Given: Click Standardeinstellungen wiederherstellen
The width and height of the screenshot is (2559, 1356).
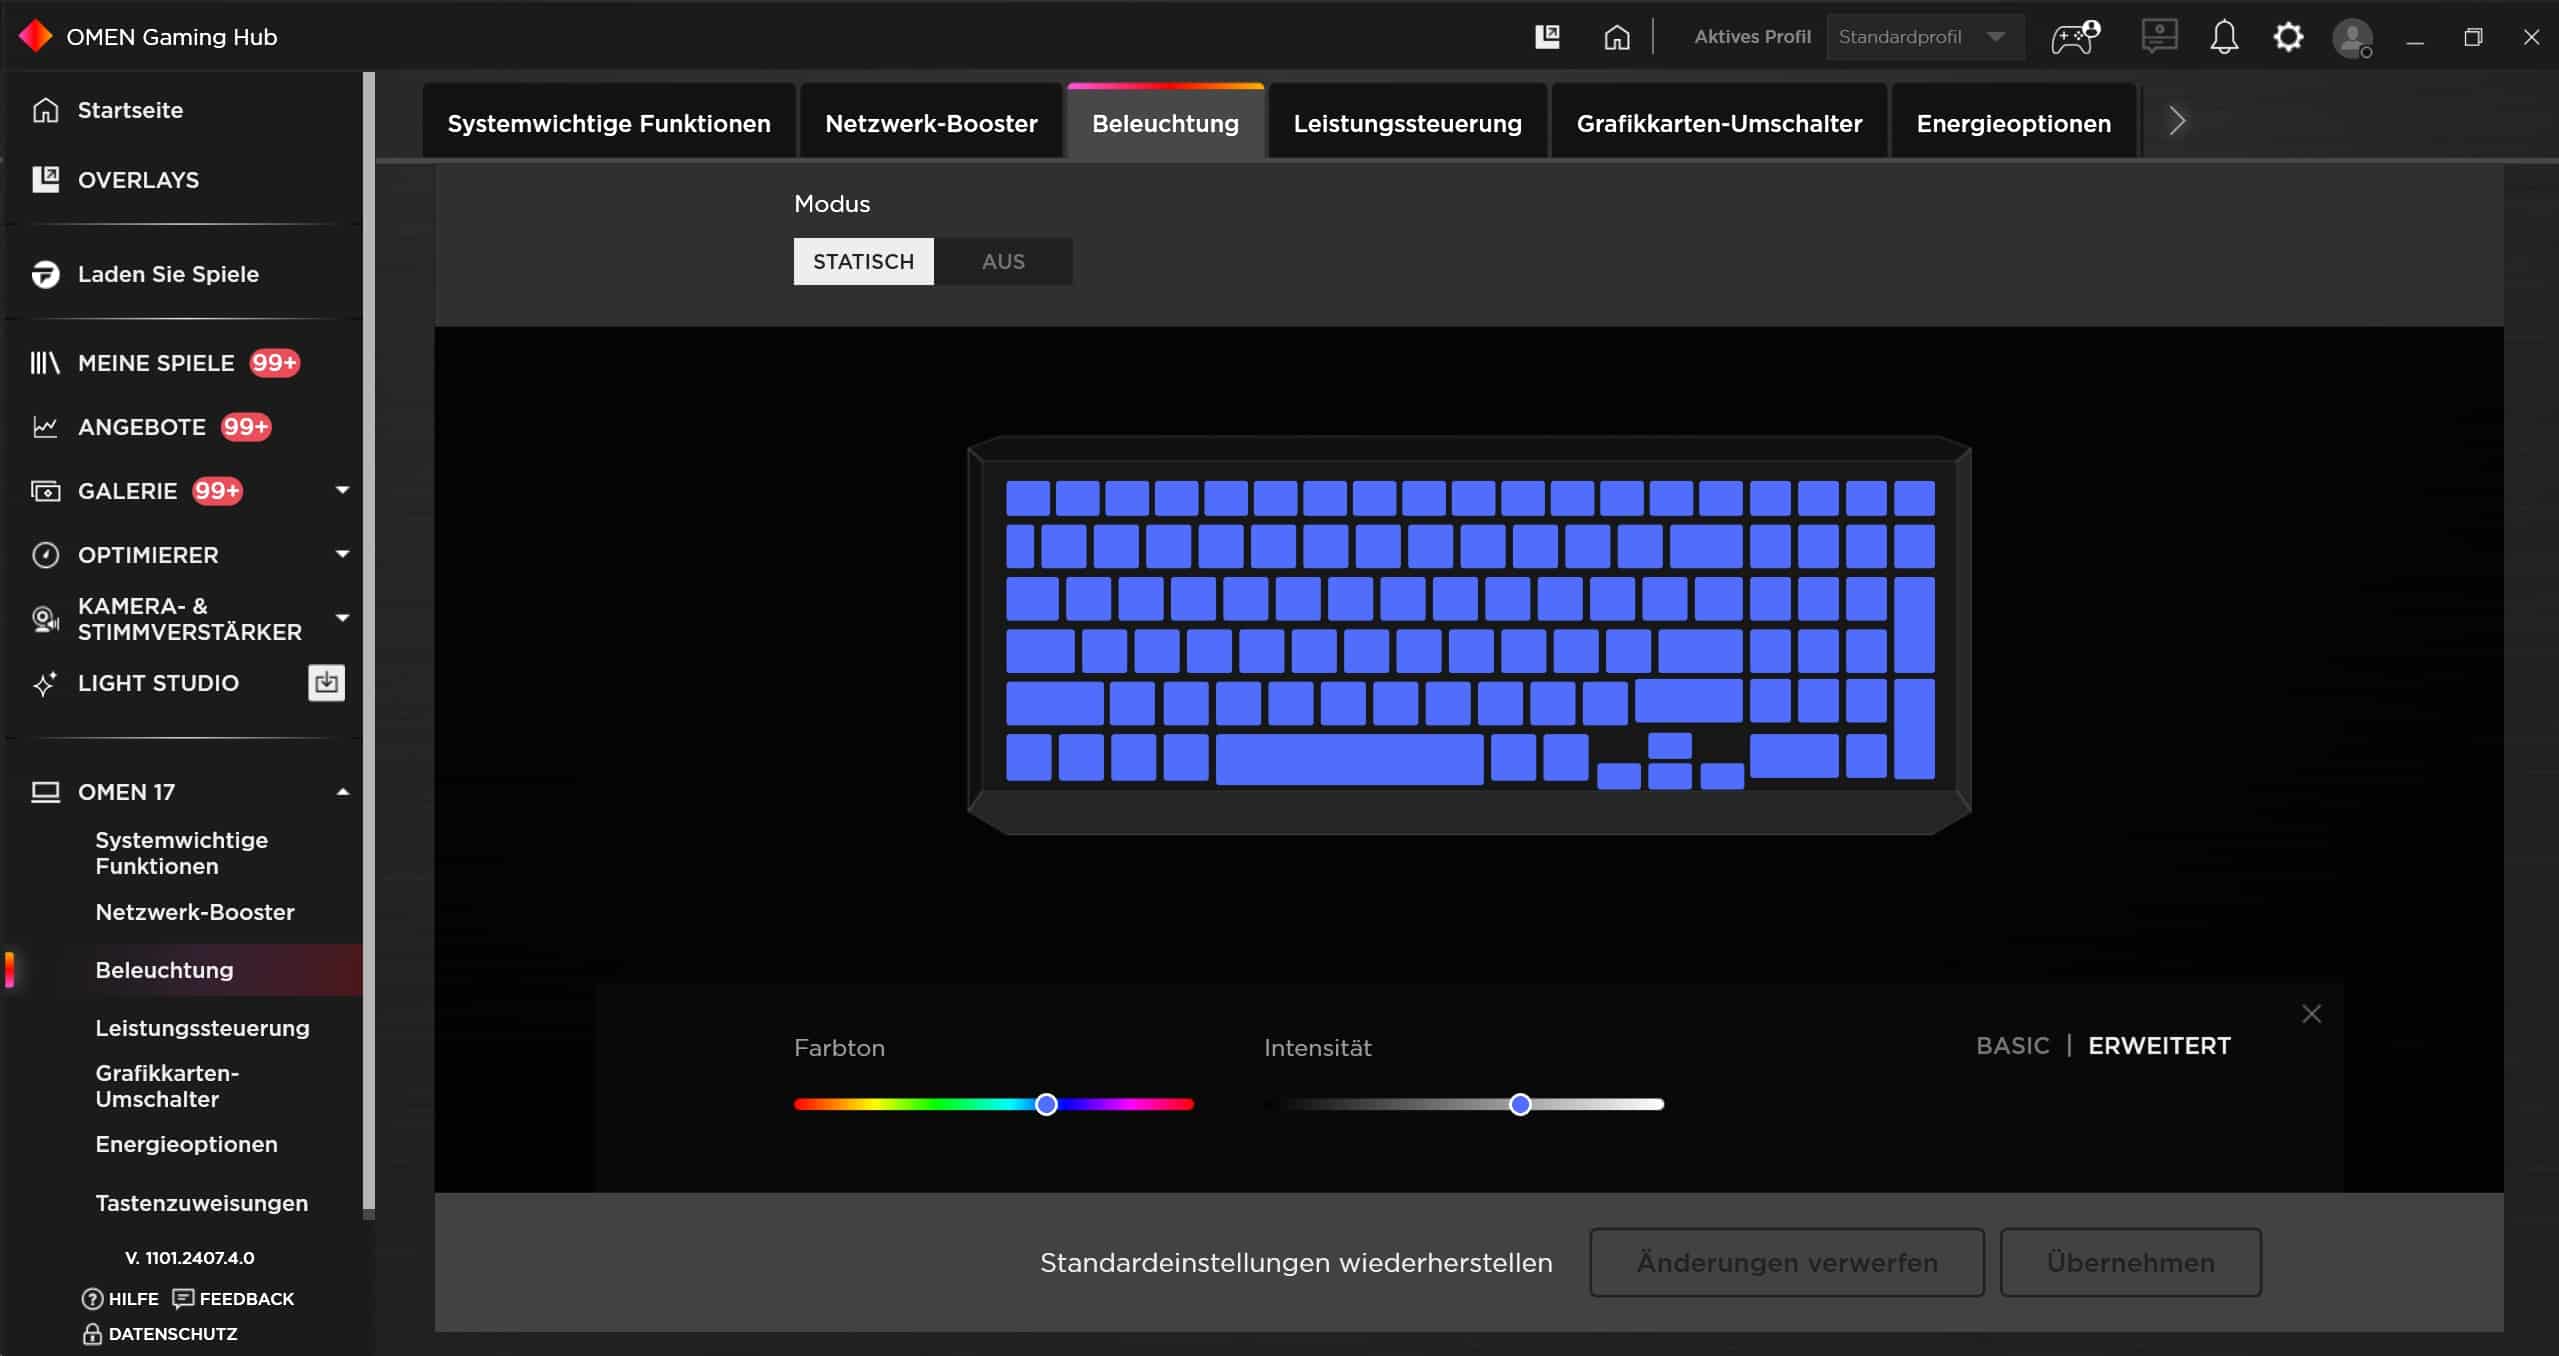Looking at the screenshot, I should coord(1295,1263).
